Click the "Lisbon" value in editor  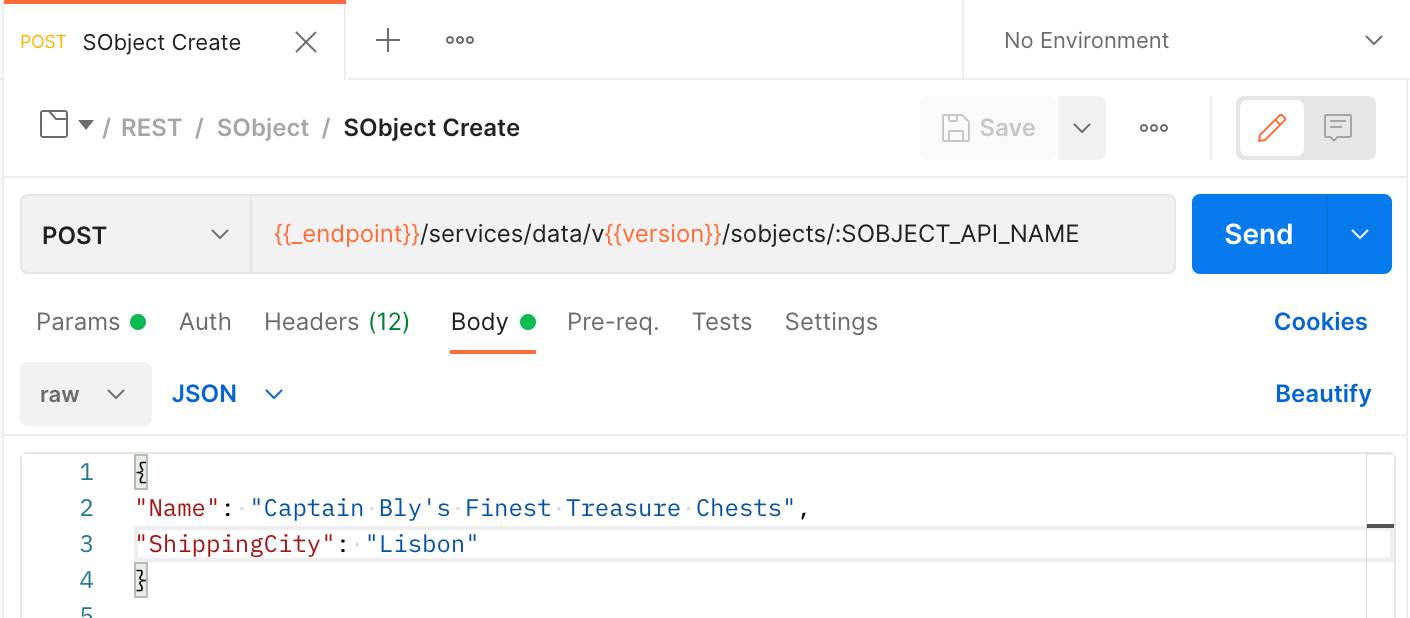(x=422, y=544)
